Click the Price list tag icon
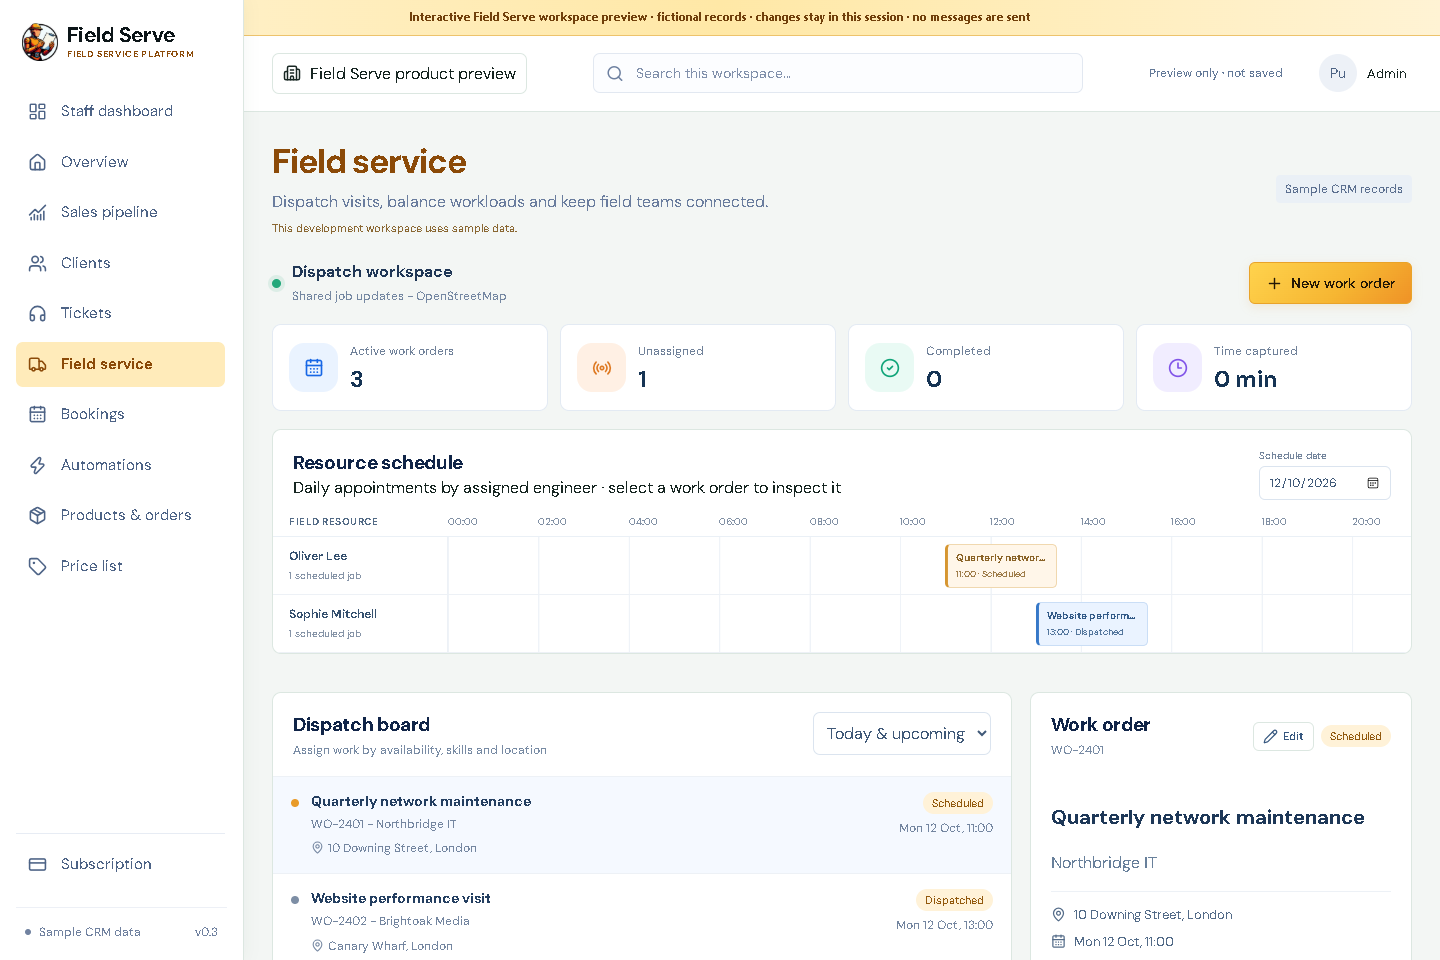 pyautogui.click(x=38, y=566)
